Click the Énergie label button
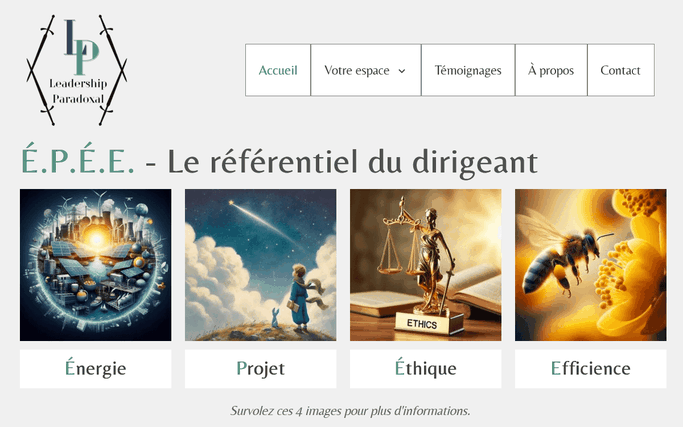This screenshot has width=683, height=427. pos(95,369)
